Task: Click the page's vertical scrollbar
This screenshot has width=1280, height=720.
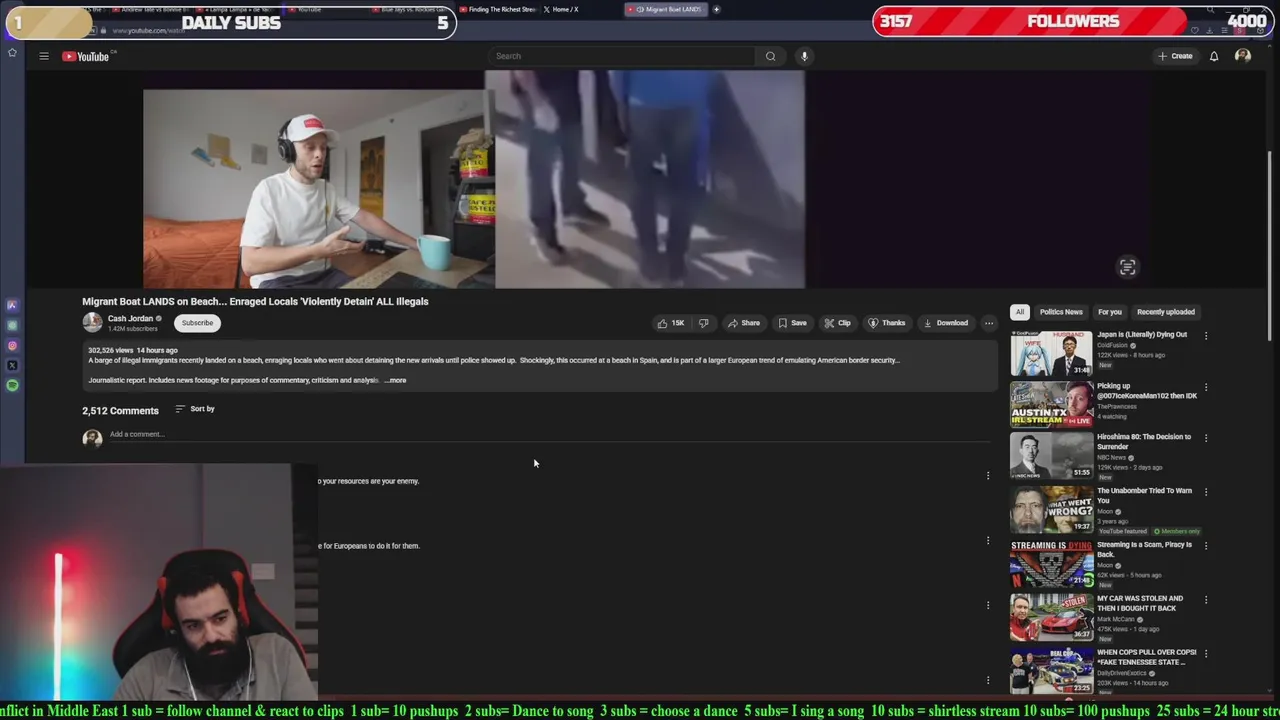Action: [x=1270, y=244]
